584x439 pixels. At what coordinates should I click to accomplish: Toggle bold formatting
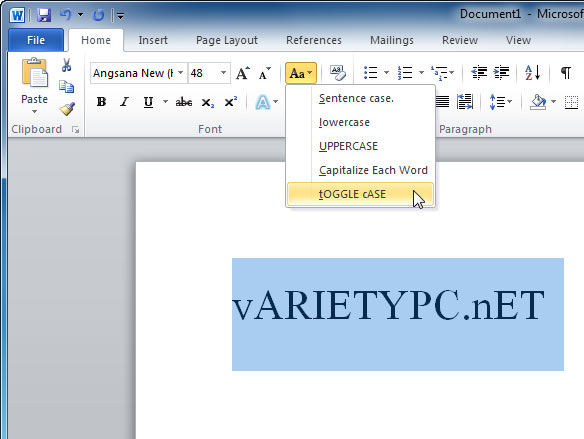coord(101,102)
